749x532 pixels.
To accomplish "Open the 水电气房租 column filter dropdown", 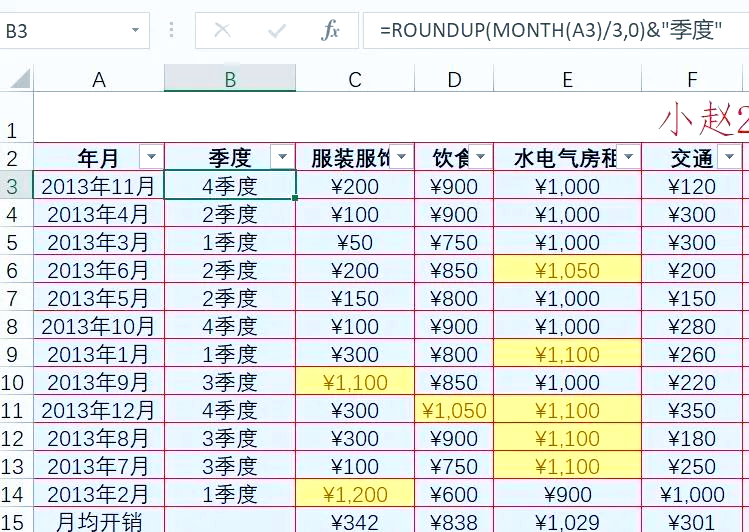I will [x=628, y=156].
